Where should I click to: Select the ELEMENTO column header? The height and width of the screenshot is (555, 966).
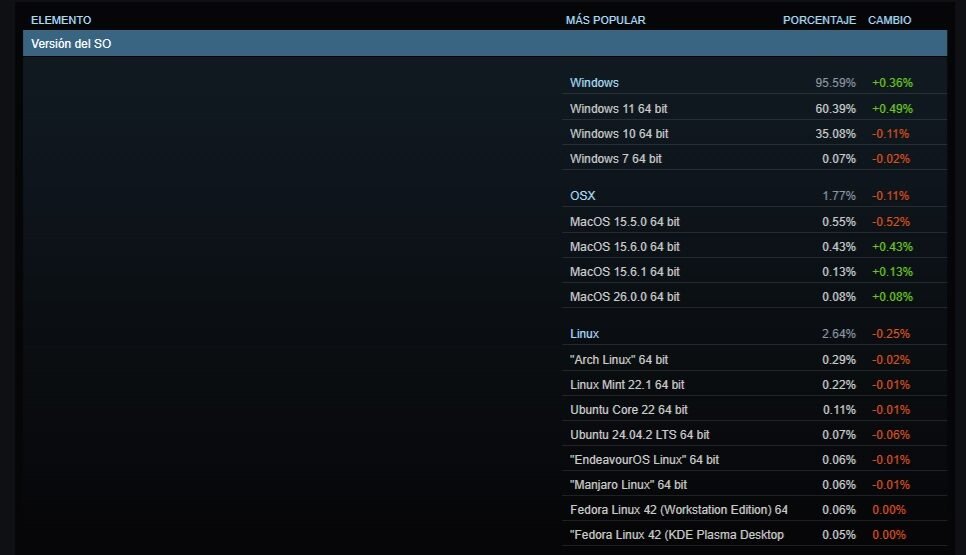point(61,20)
